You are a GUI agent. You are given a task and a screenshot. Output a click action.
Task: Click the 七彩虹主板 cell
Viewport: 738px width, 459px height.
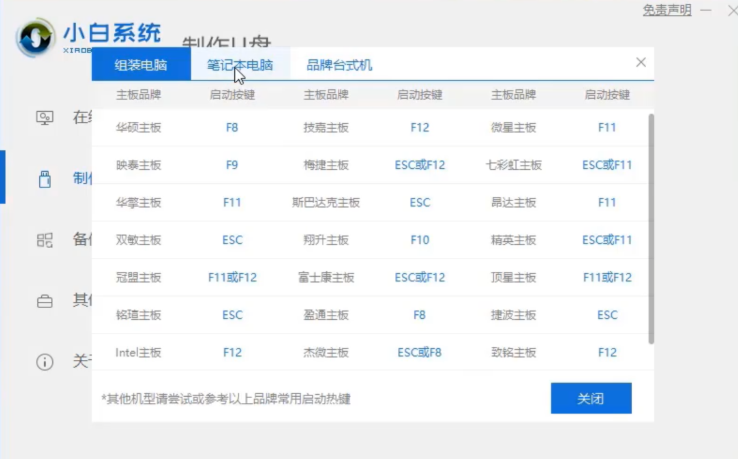tap(513, 165)
